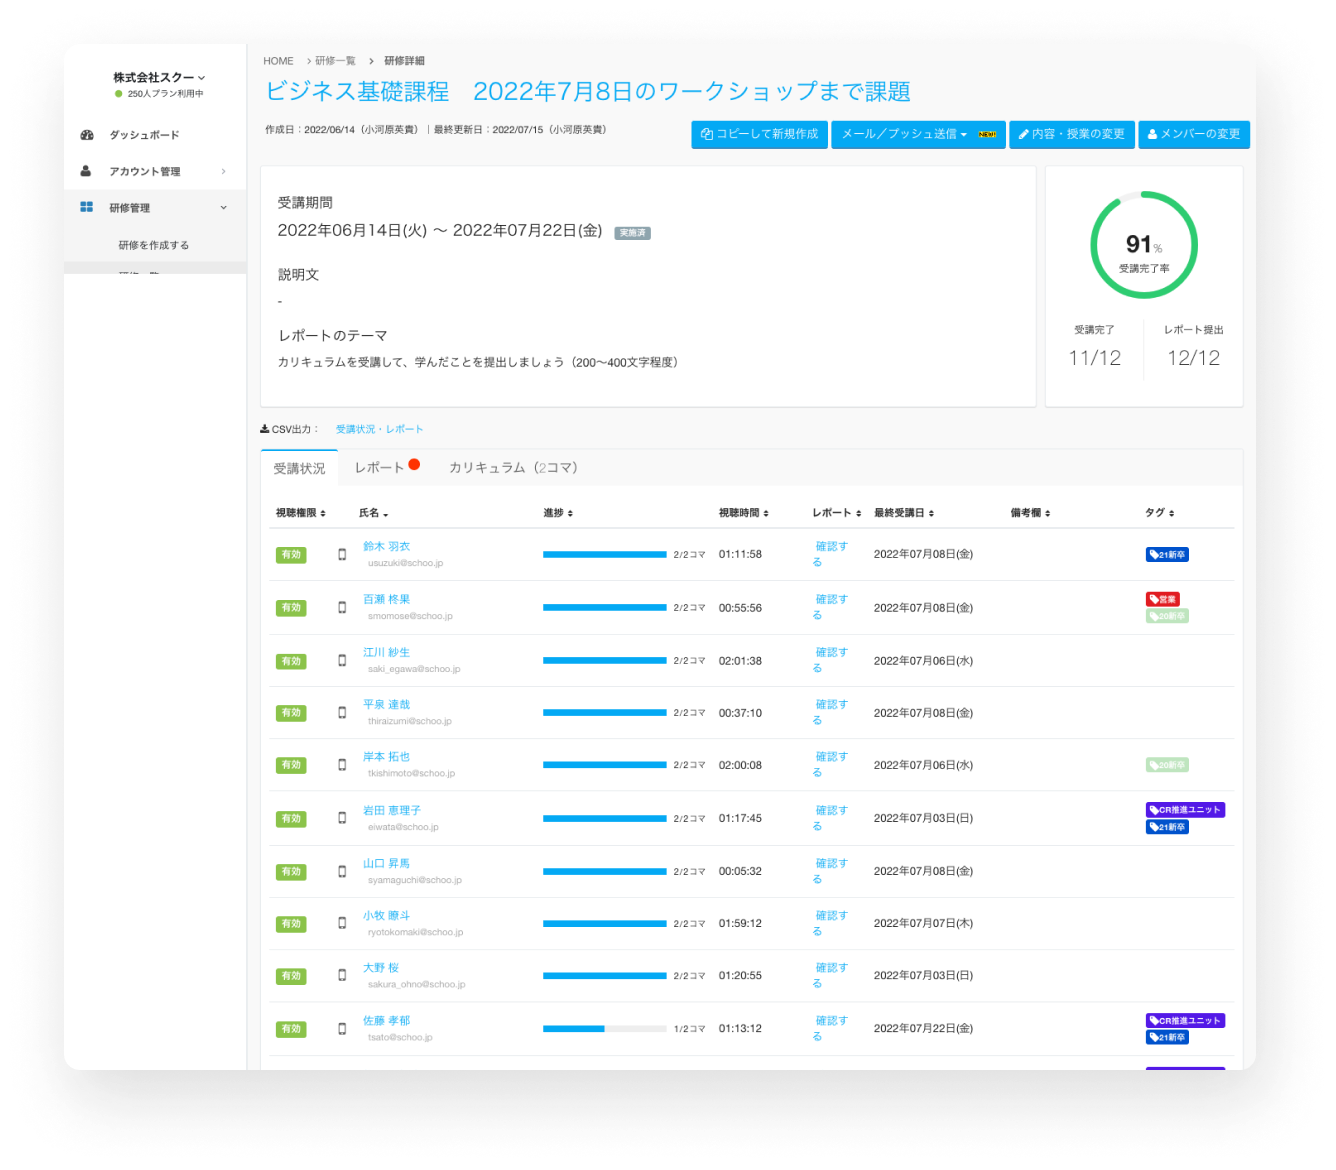Go to HOME breadcrumb
Screen dimensions: 1336x1170
pos(278,61)
